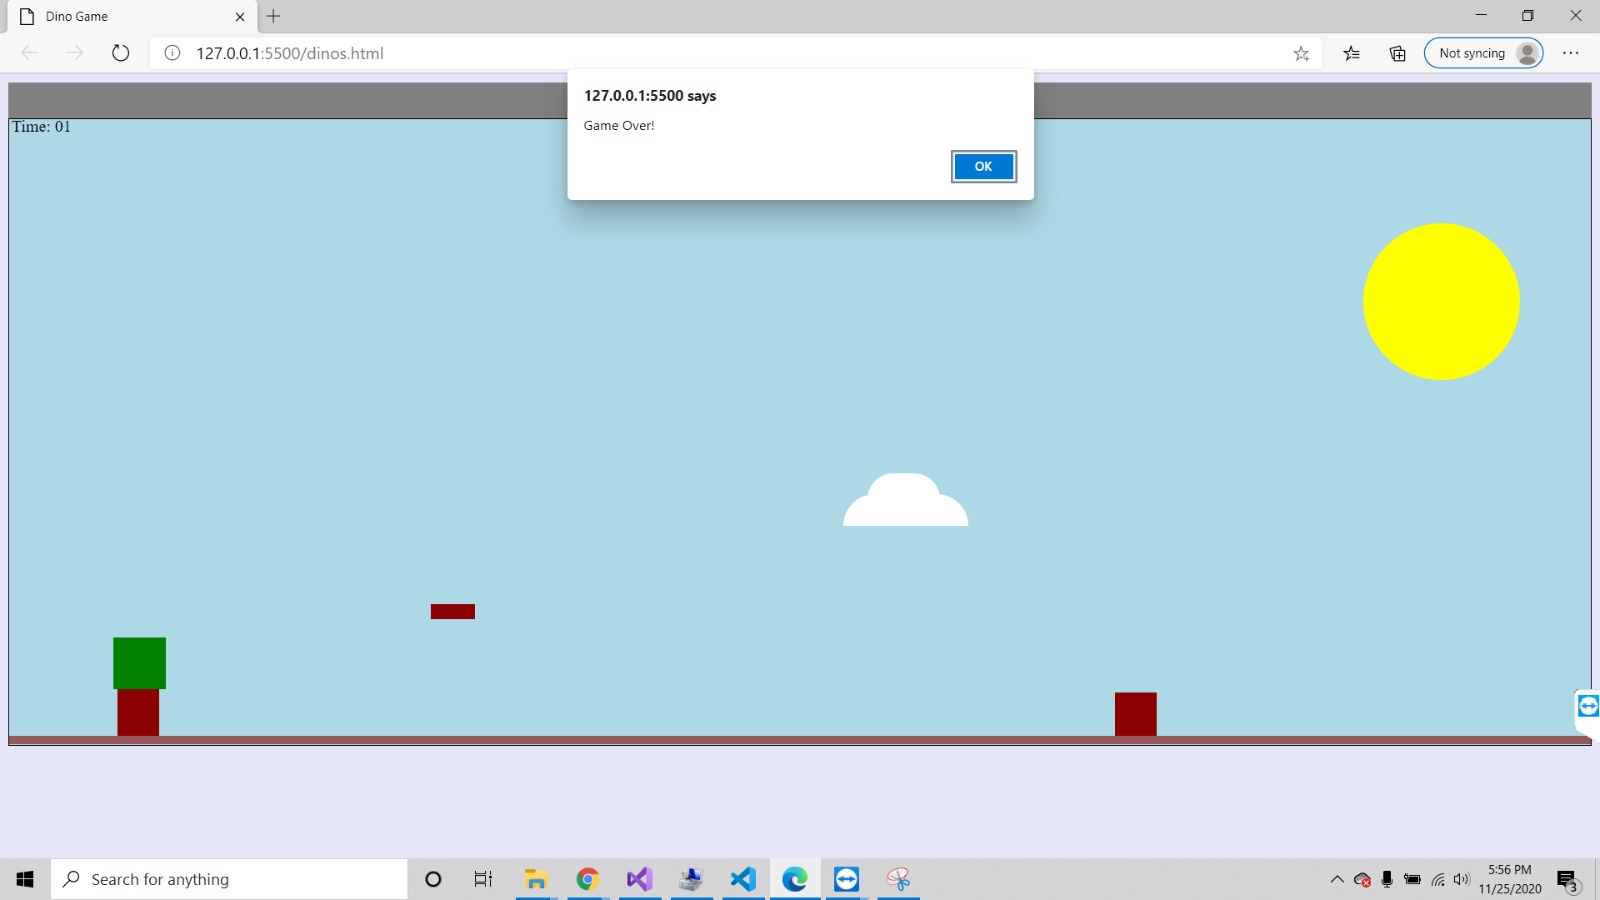Close the Dino Game tab

point(240,17)
